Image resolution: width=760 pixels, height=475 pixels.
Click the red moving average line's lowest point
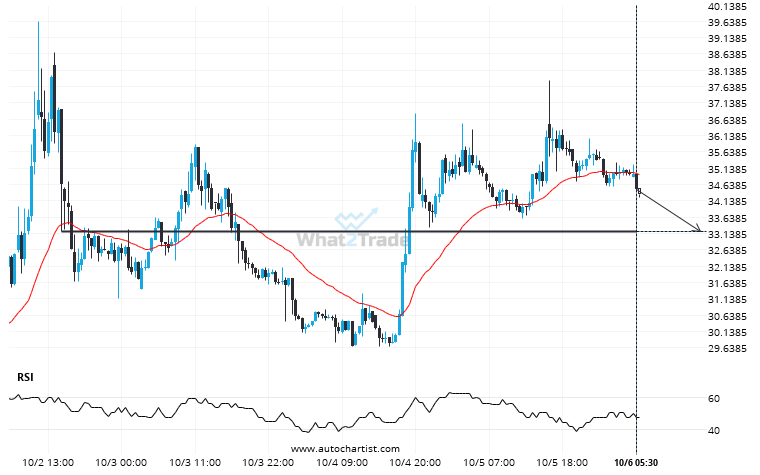point(395,317)
